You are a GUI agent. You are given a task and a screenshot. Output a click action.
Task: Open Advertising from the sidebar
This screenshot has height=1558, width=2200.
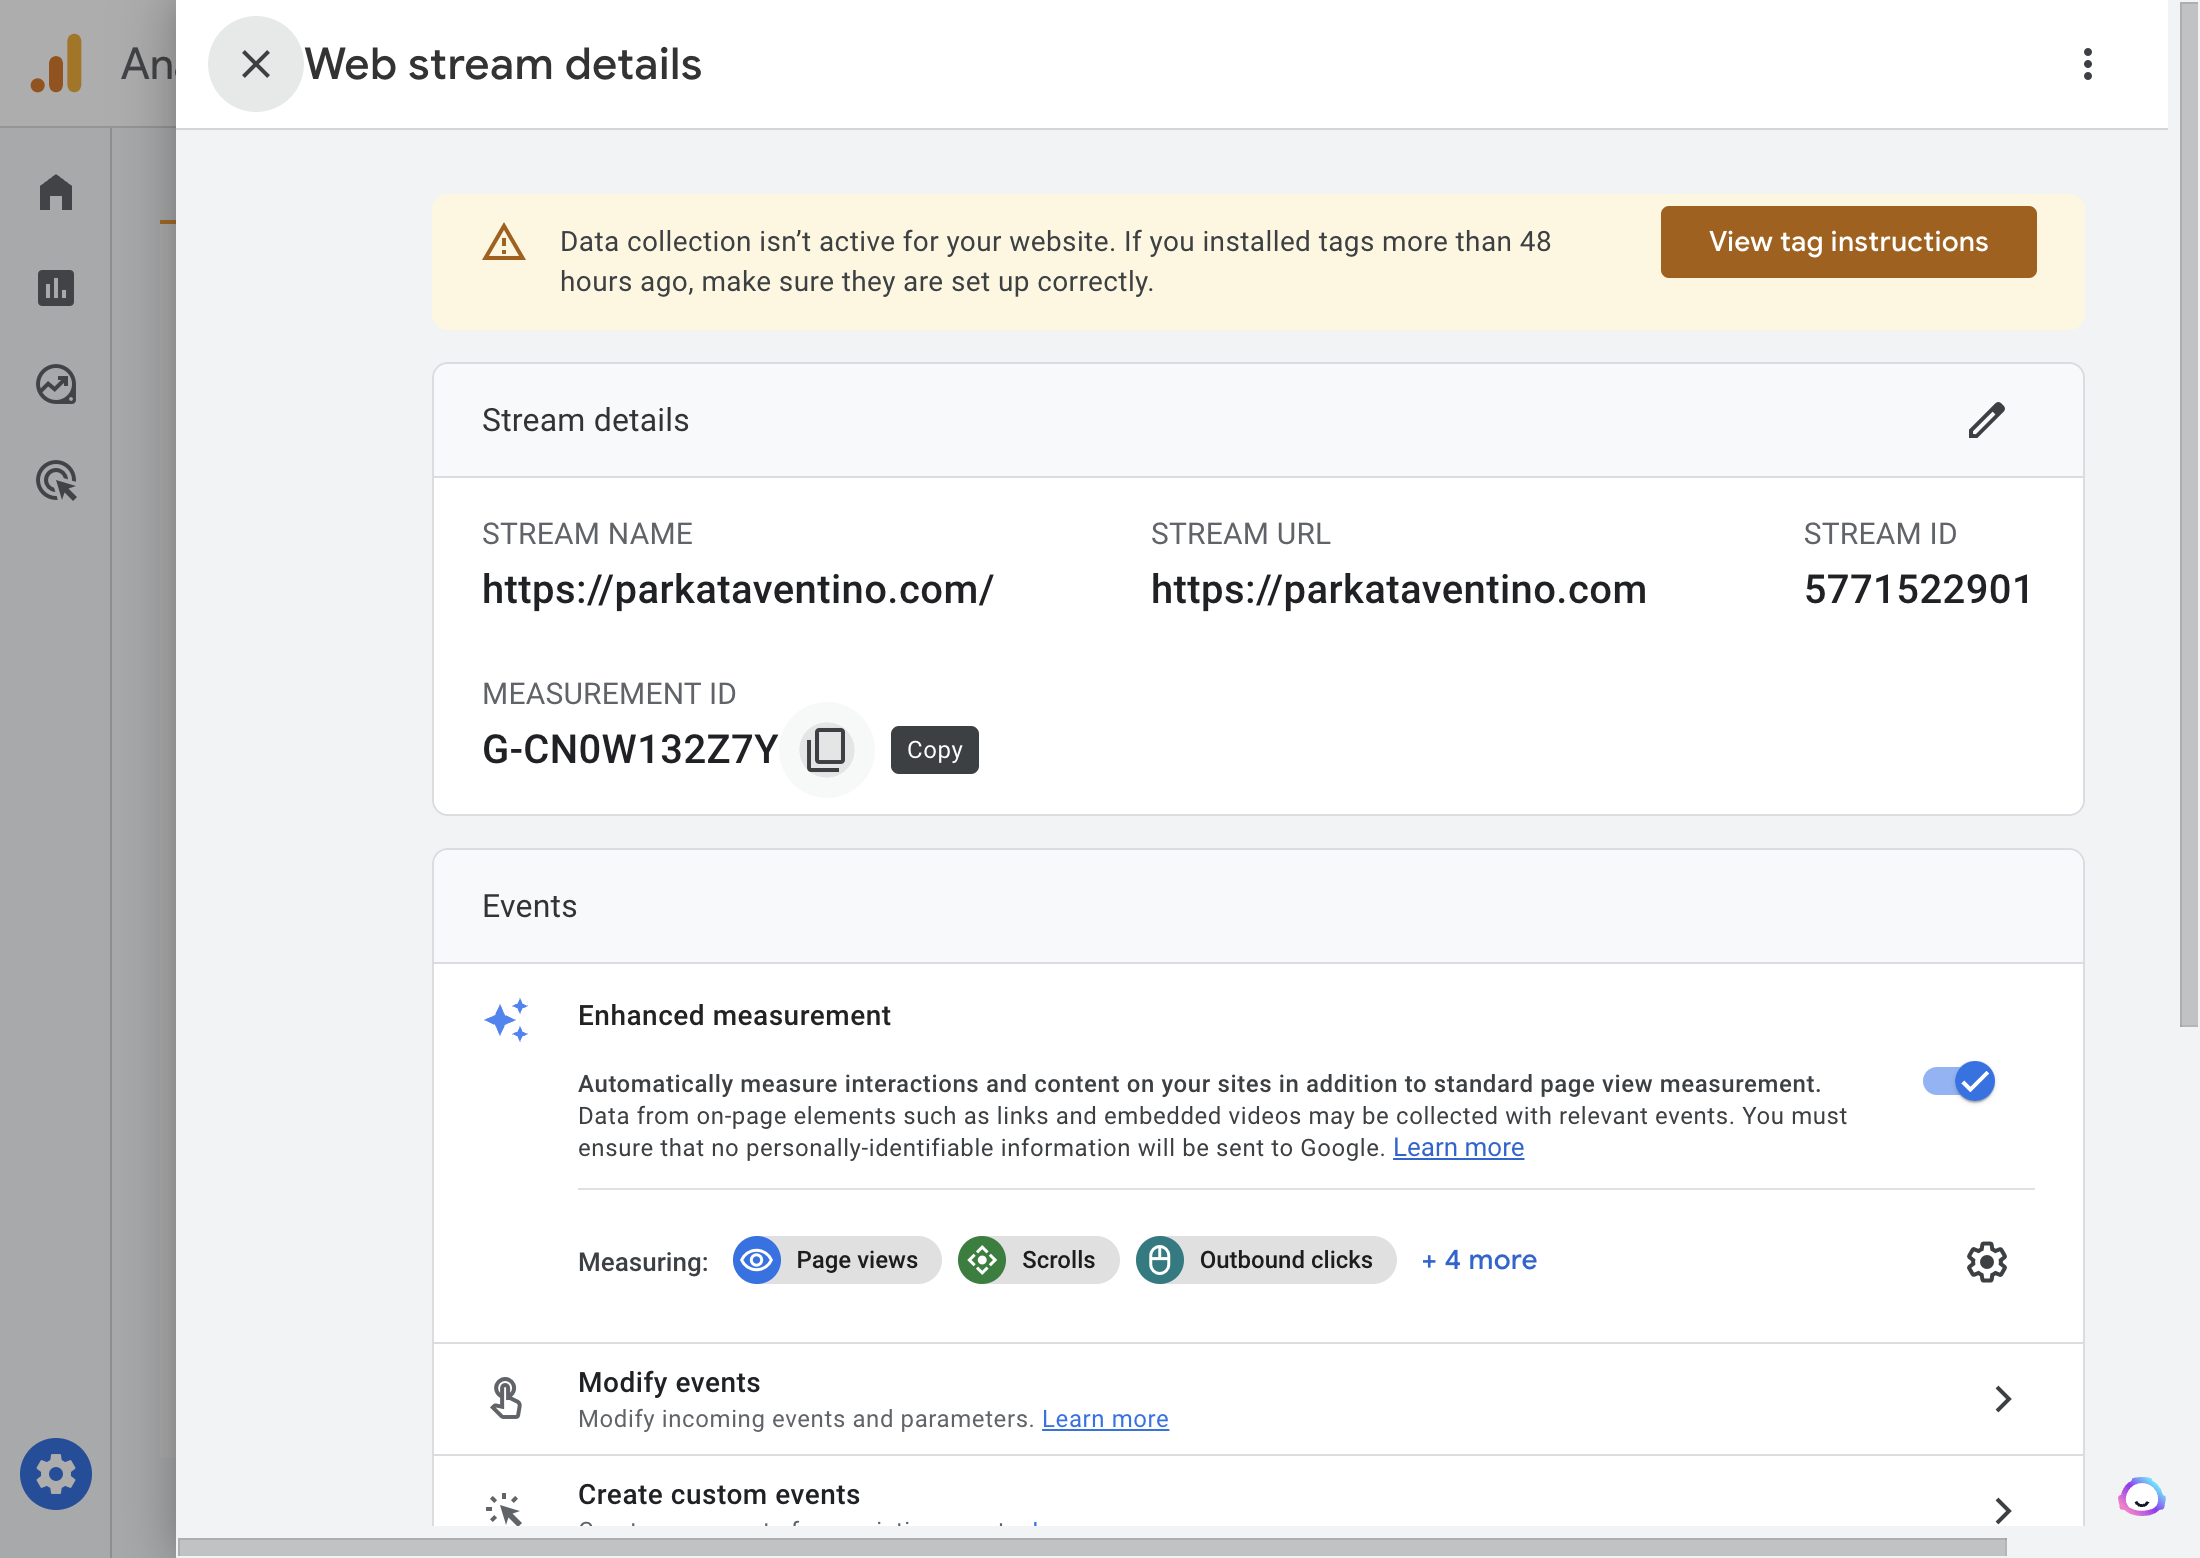tap(56, 480)
